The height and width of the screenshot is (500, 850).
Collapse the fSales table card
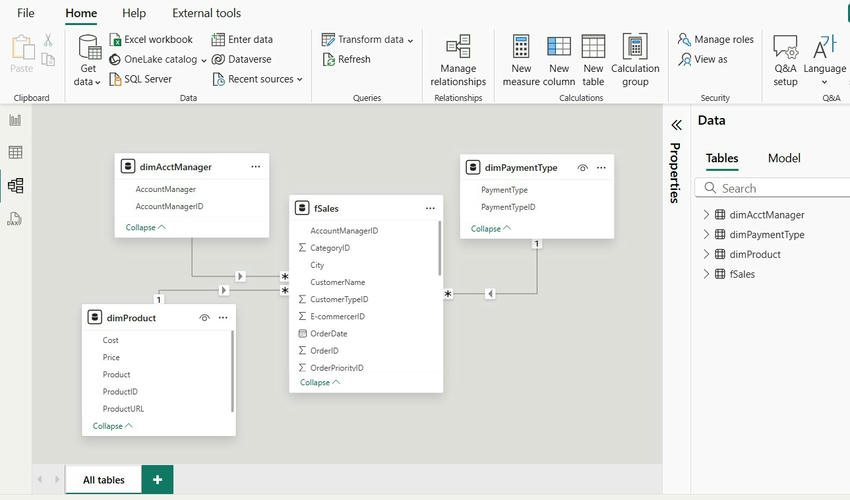click(320, 382)
